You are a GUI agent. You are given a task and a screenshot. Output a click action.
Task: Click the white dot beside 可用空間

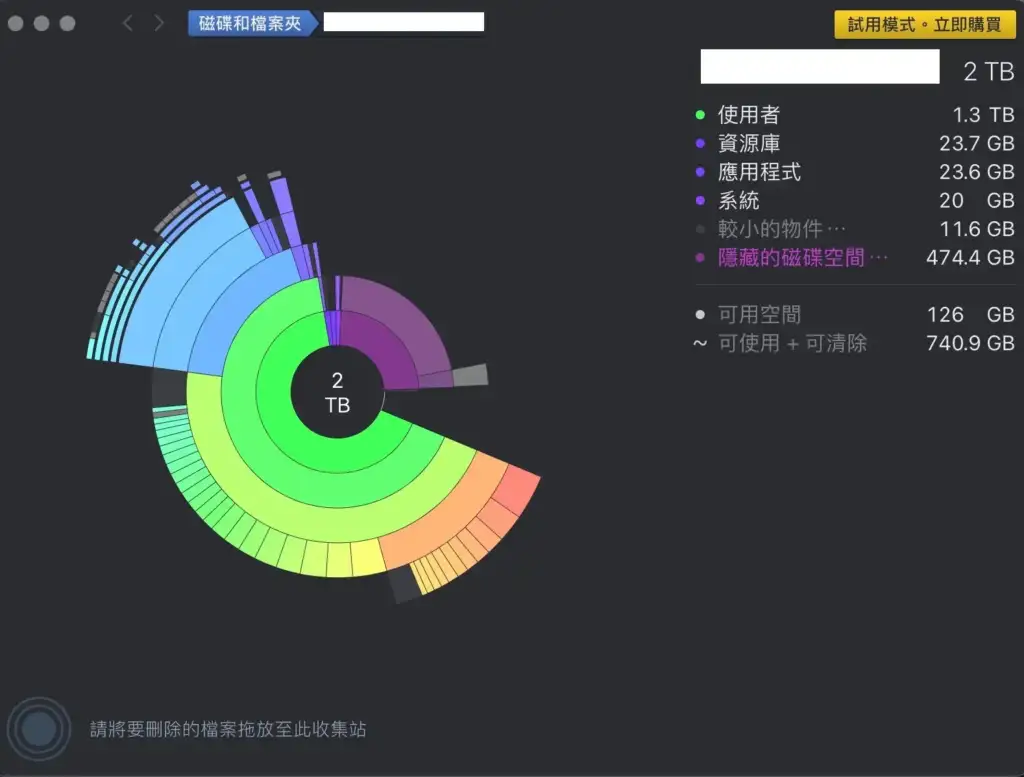pyautogui.click(x=700, y=315)
